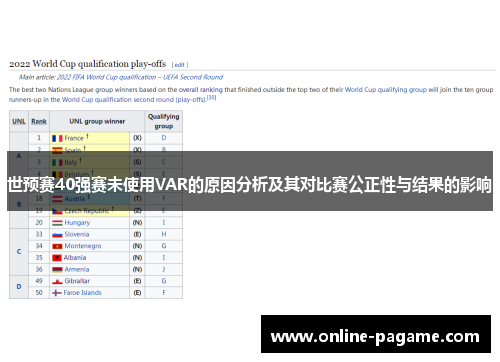Open the 'World Cup qualification second round (play-offs)' link
The height and width of the screenshot is (362, 500).
pos(134,100)
